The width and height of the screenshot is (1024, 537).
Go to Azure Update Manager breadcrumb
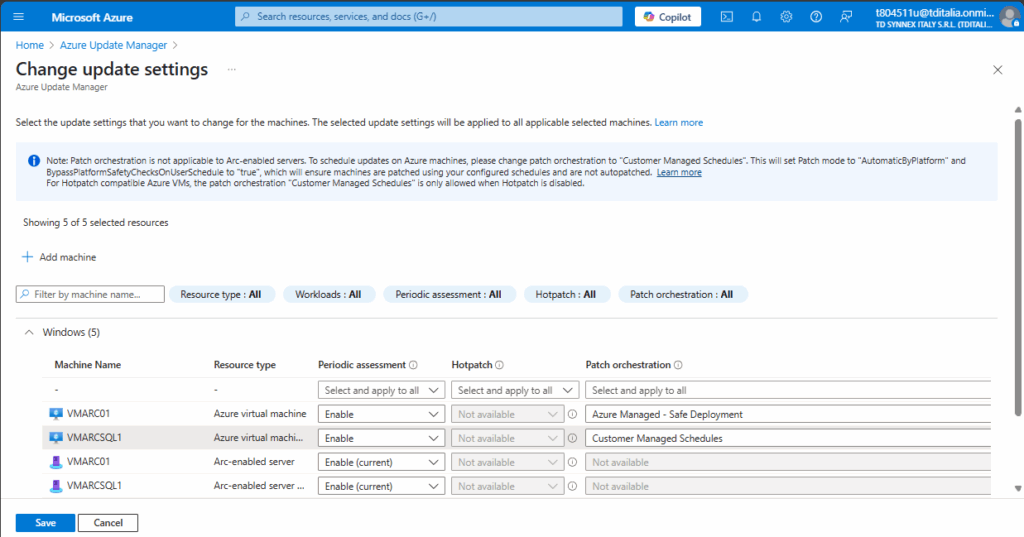pos(114,45)
